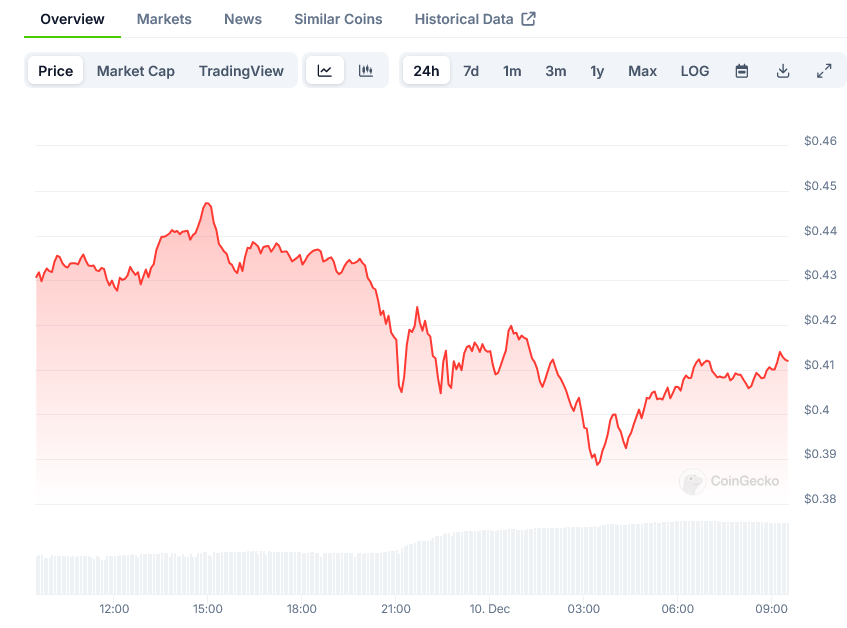Open the calendar date range picker

(x=742, y=71)
